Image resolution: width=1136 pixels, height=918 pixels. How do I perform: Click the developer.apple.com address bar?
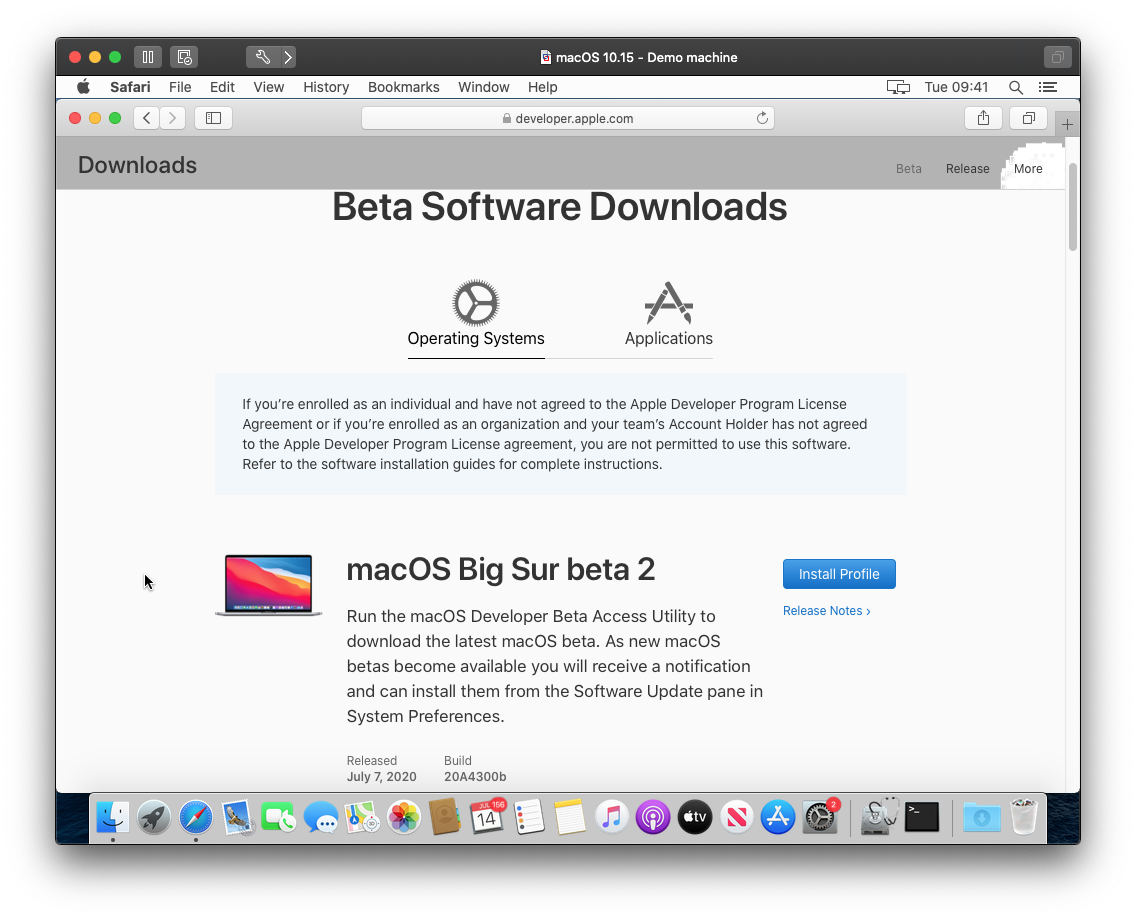[x=568, y=118]
